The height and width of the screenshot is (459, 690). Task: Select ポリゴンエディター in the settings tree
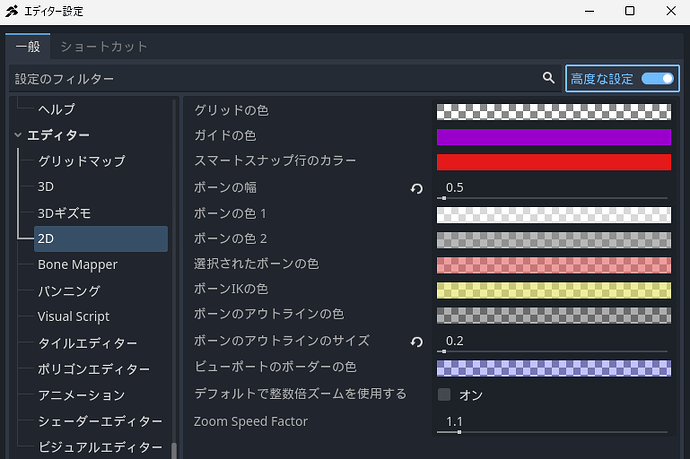point(94,369)
